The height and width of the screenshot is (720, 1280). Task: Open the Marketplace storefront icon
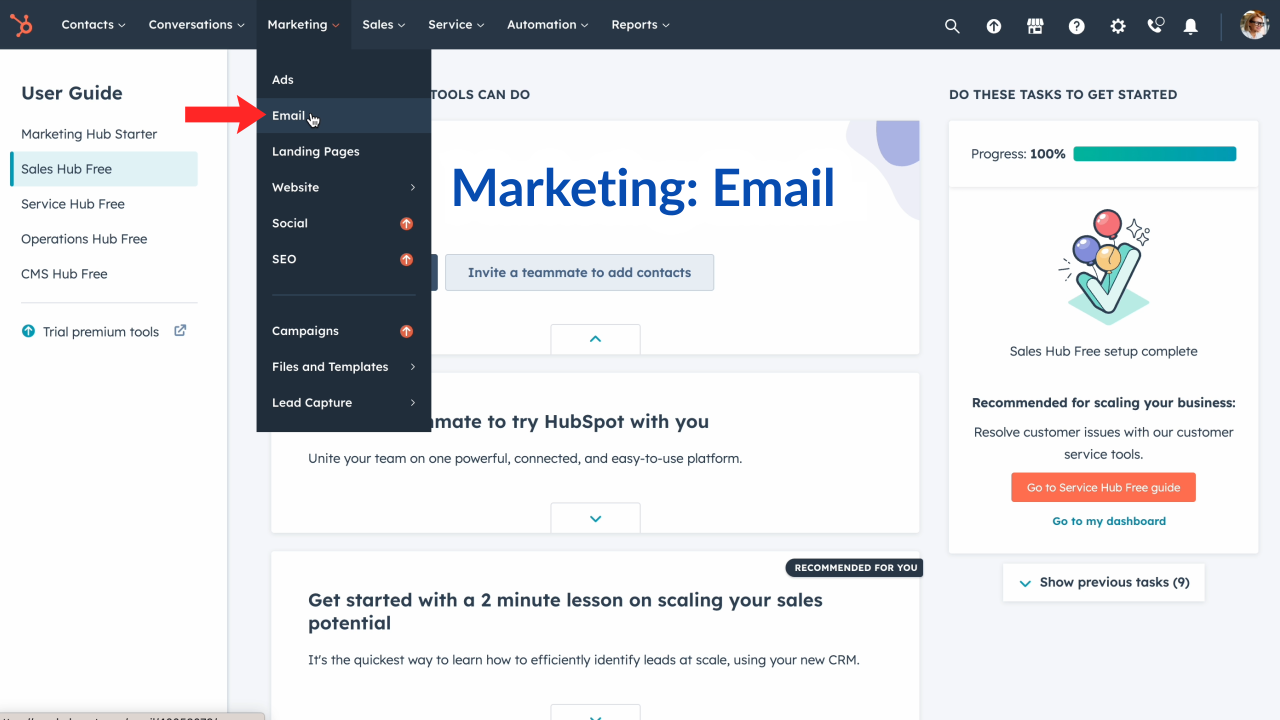click(x=1035, y=26)
